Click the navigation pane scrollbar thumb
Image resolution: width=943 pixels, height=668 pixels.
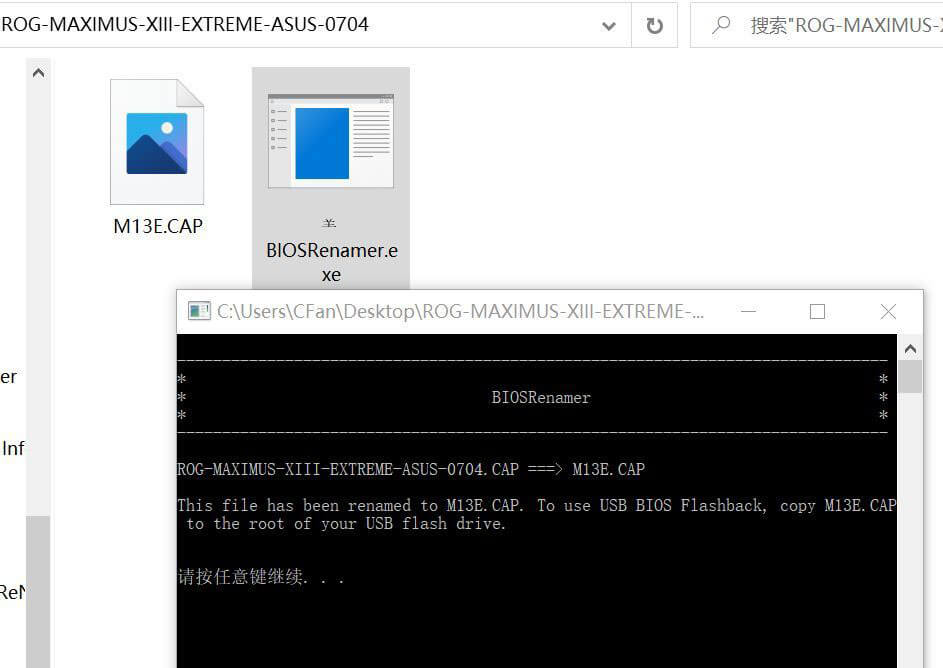click(37, 590)
